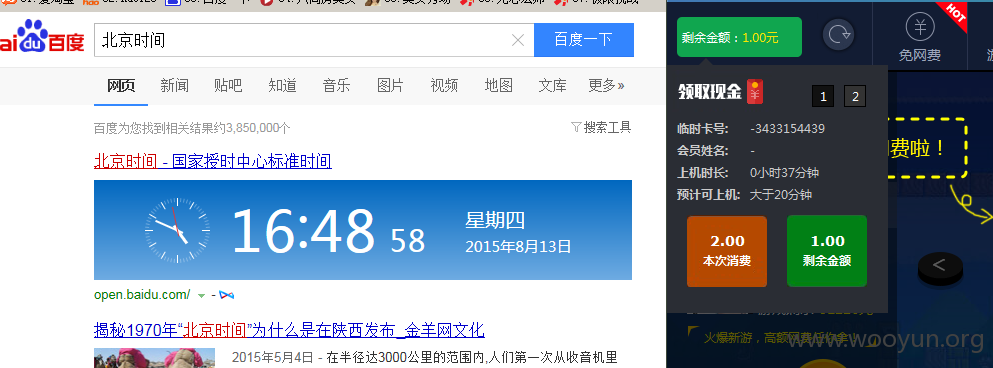Image resolution: width=993 pixels, height=368 pixels.
Task: Click the Baidu open-platform ribbon icon after open.baidu.com
Action: (227, 295)
